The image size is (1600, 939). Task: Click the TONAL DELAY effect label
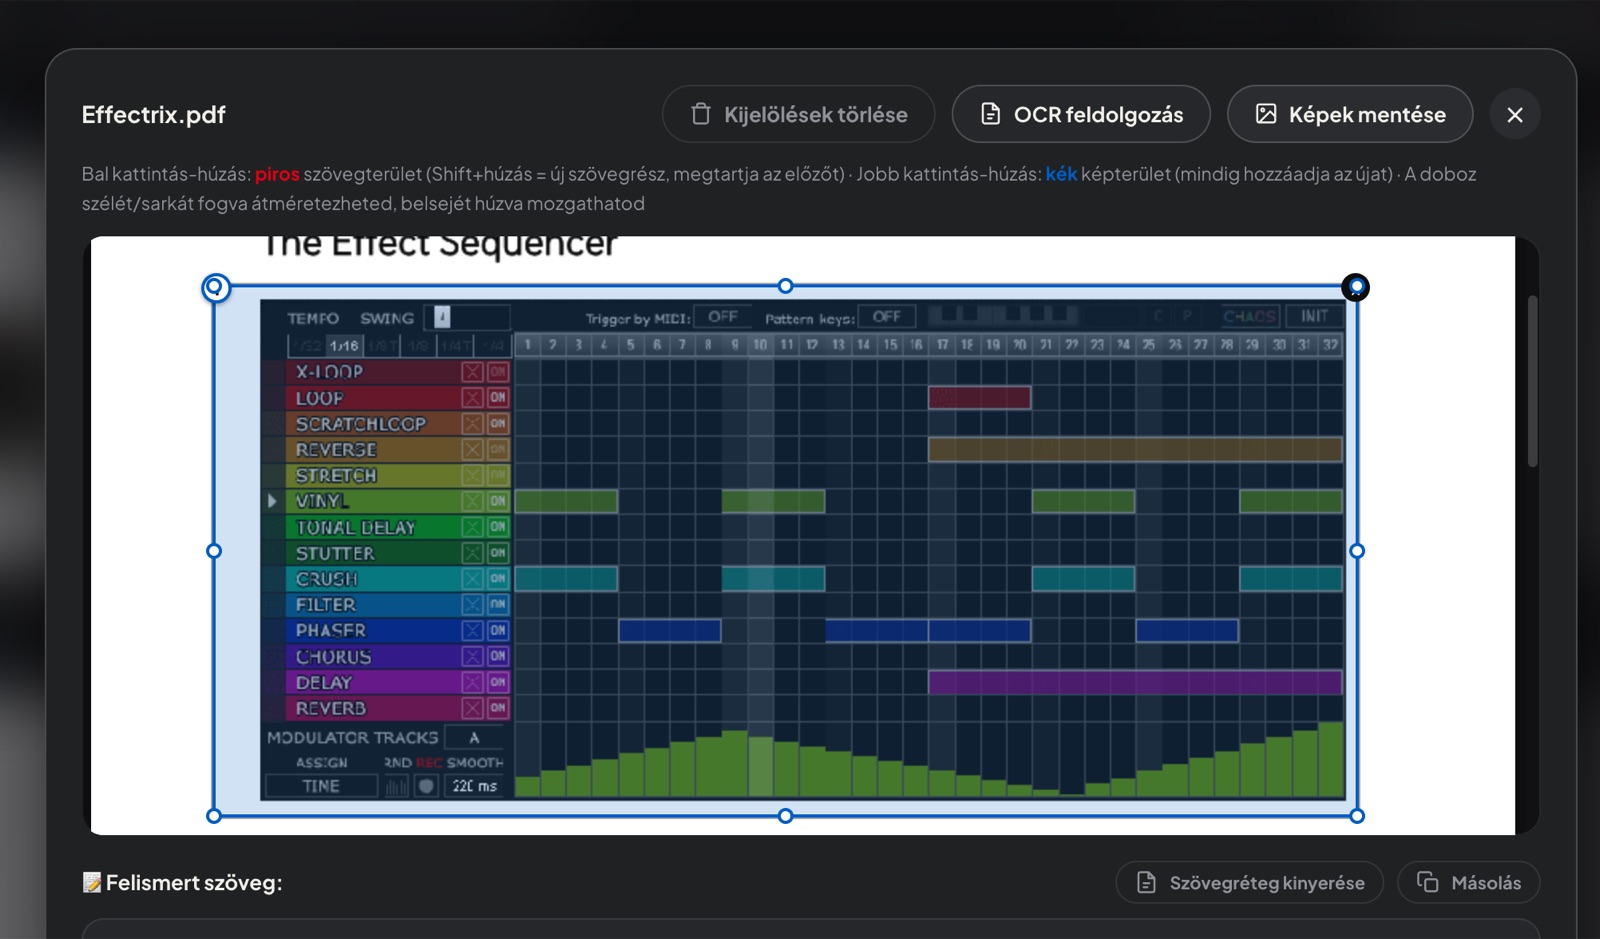(x=355, y=527)
